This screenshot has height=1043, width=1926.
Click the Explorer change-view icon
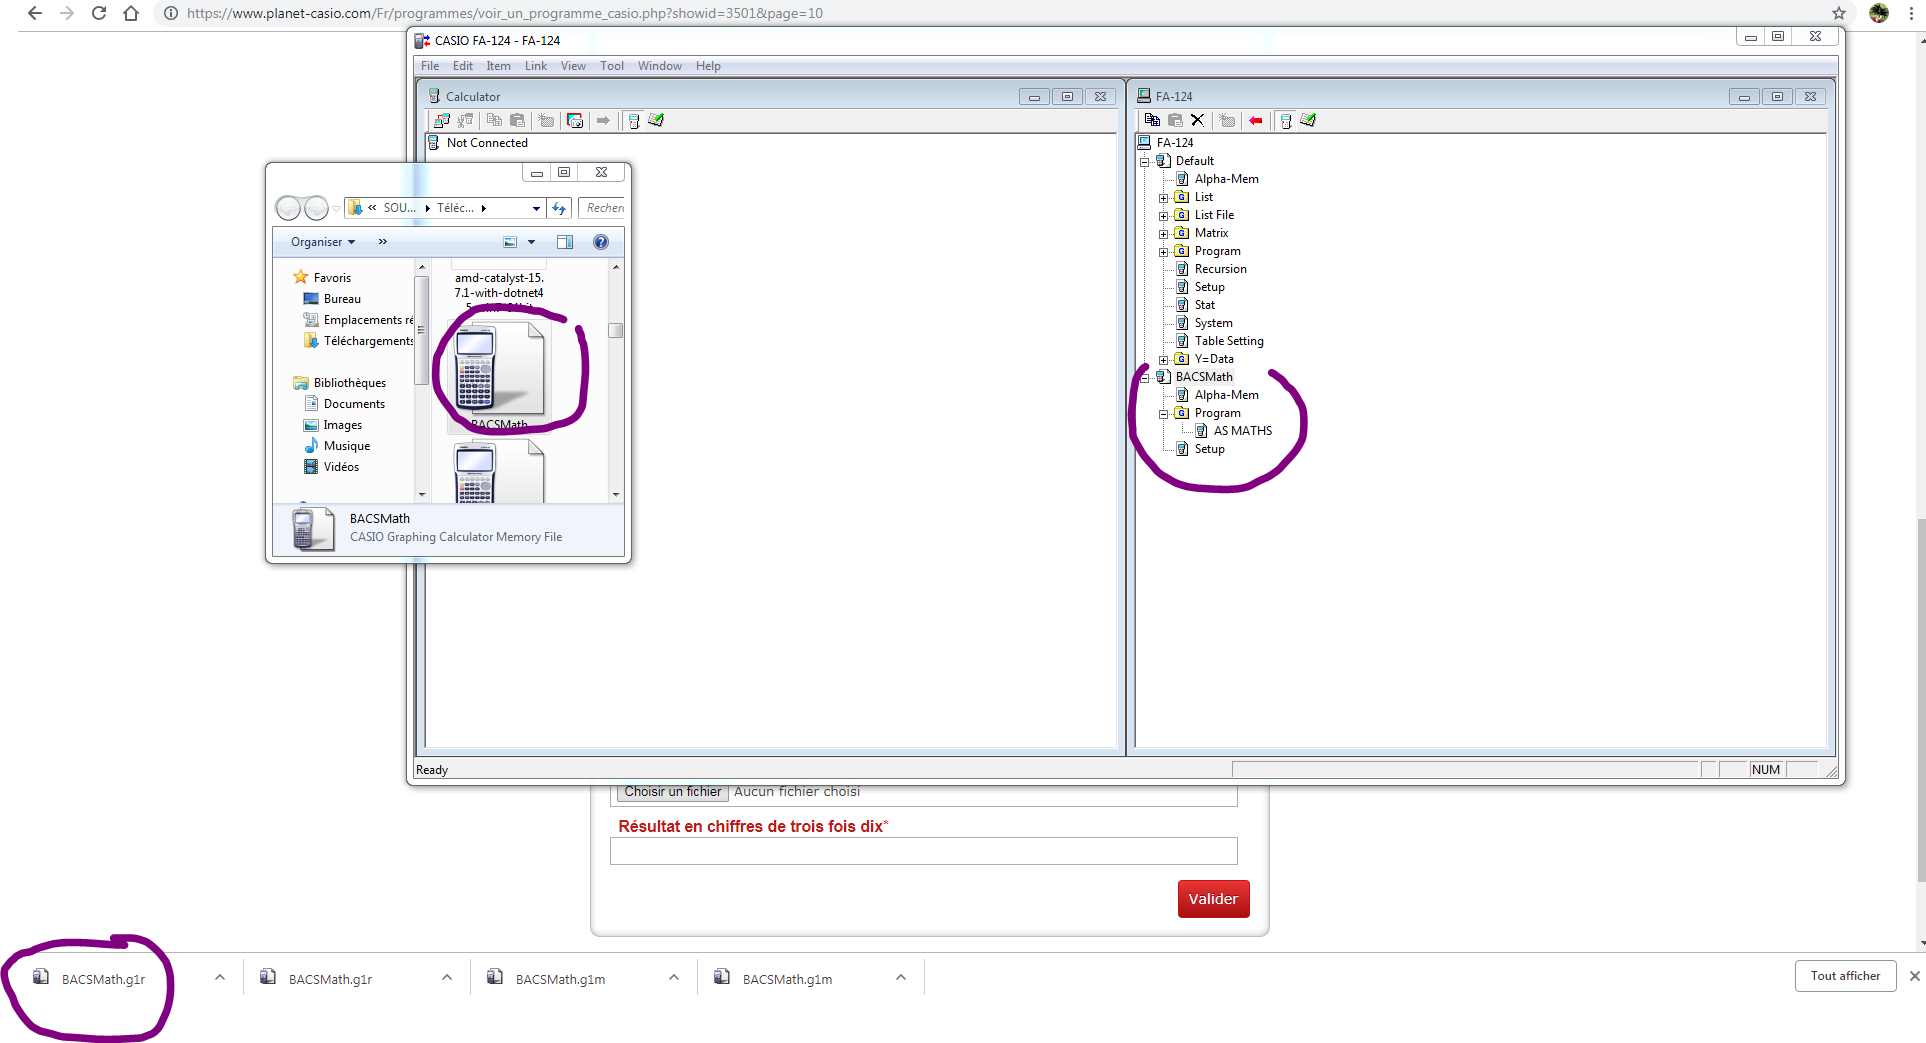[x=510, y=242]
